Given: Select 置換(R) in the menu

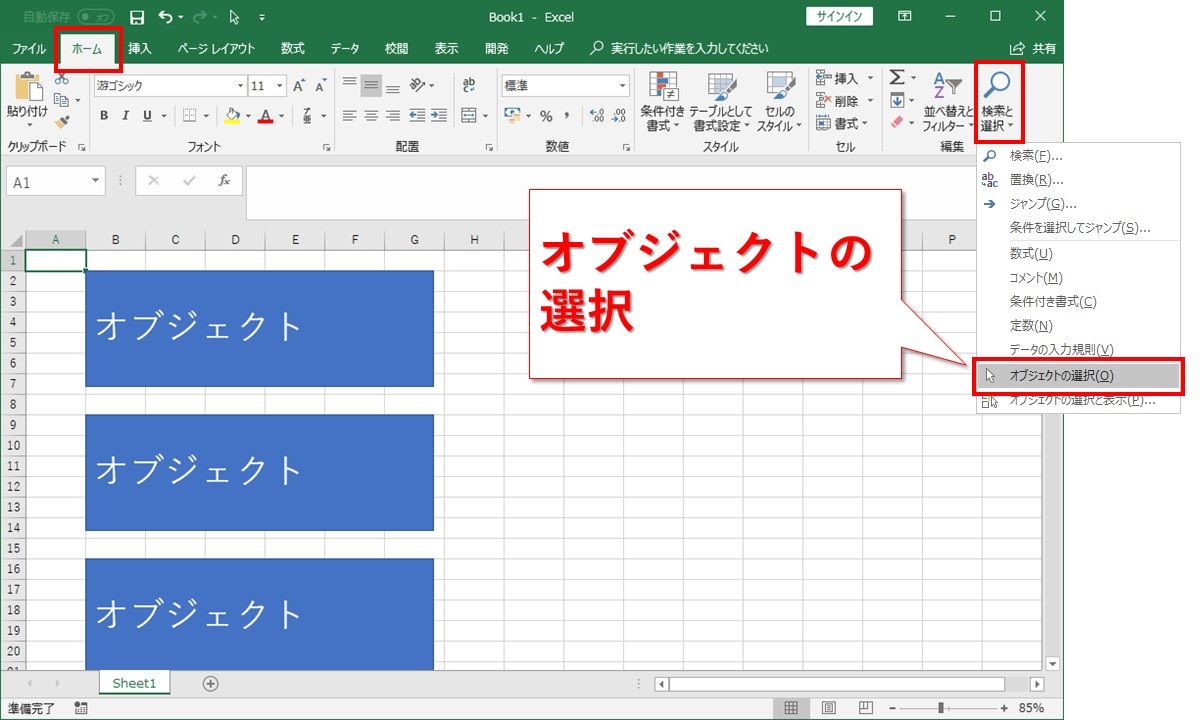Looking at the screenshot, I should point(1079,180).
